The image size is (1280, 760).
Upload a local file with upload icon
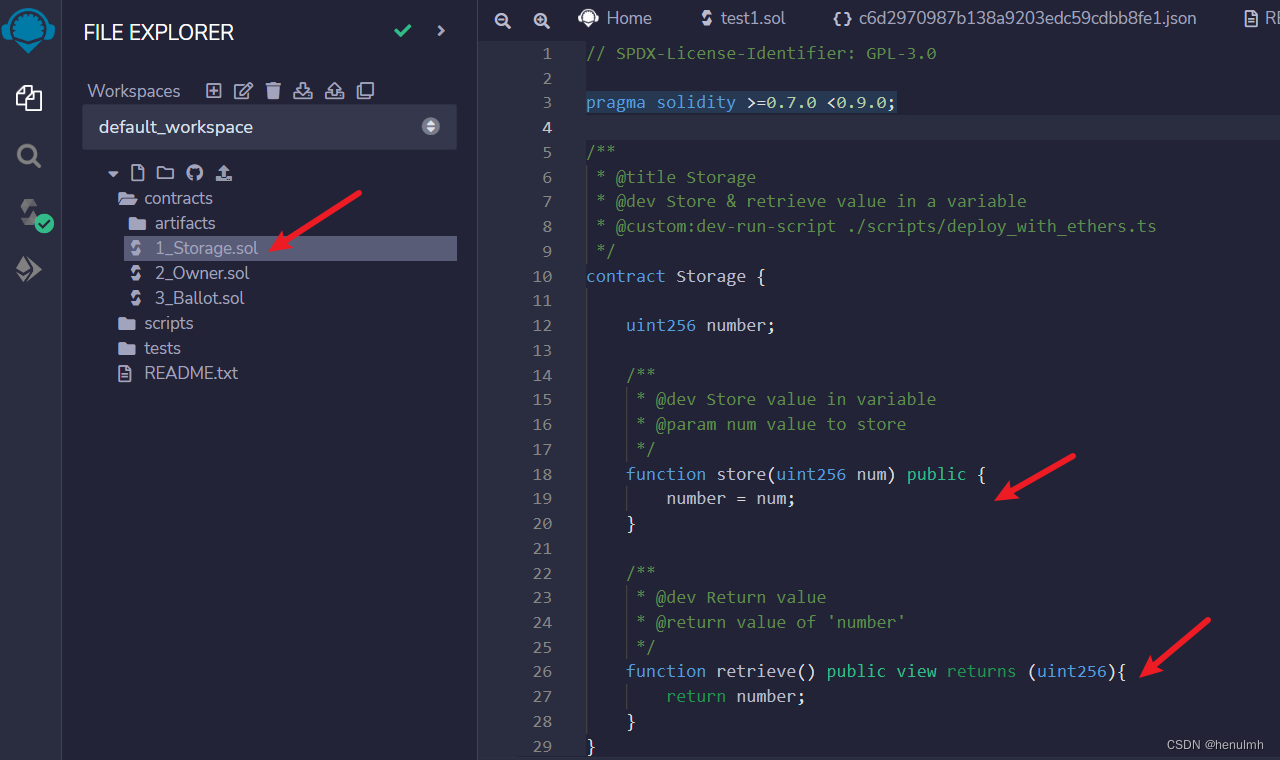coord(224,173)
